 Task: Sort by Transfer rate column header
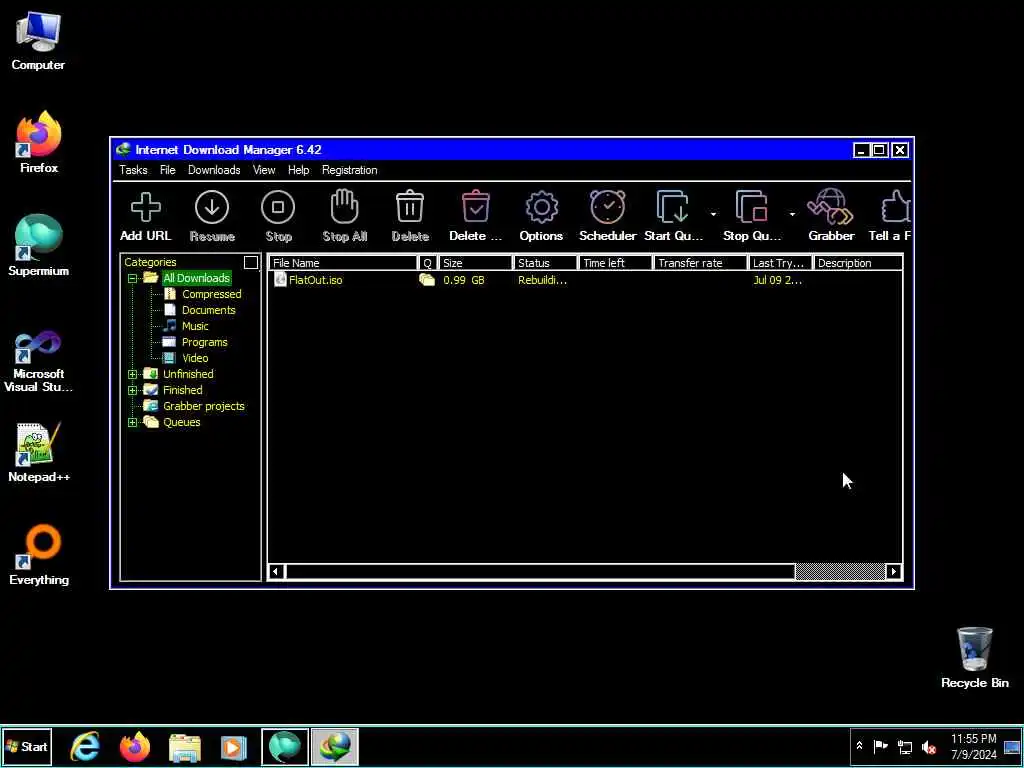pyautogui.click(x=700, y=263)
